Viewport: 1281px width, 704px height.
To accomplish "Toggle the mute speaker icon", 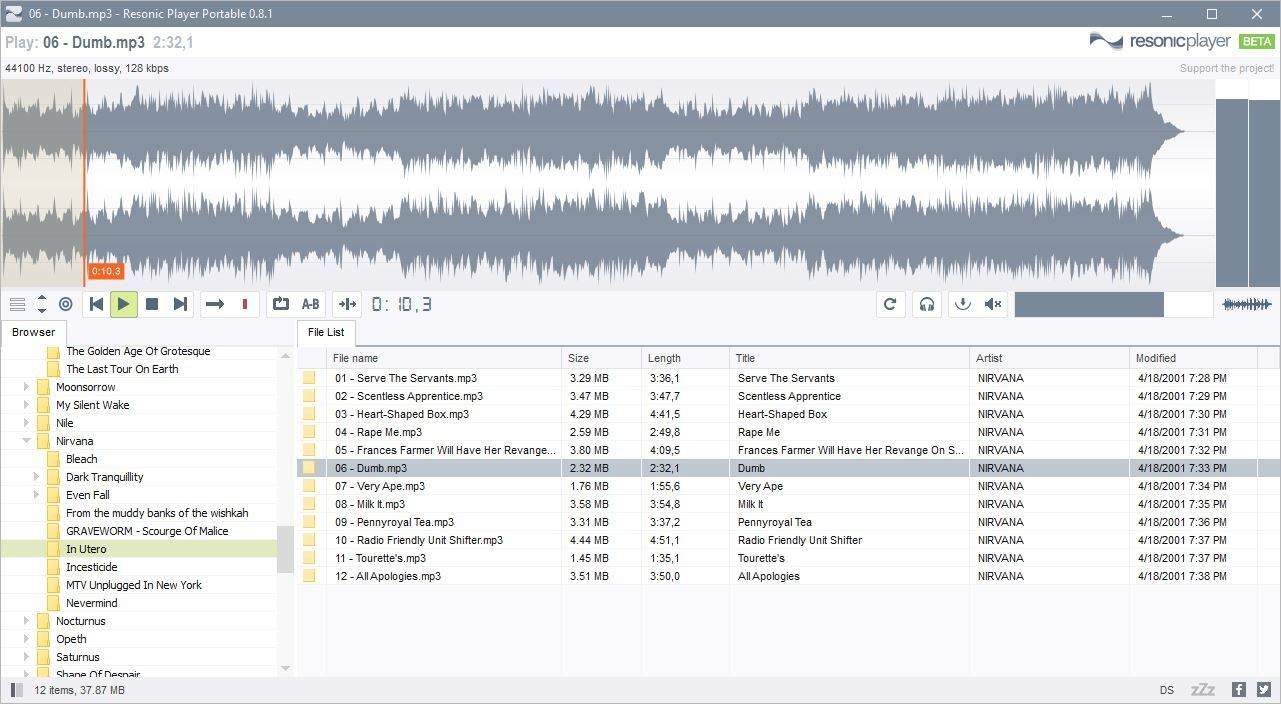I will [993, 304].
